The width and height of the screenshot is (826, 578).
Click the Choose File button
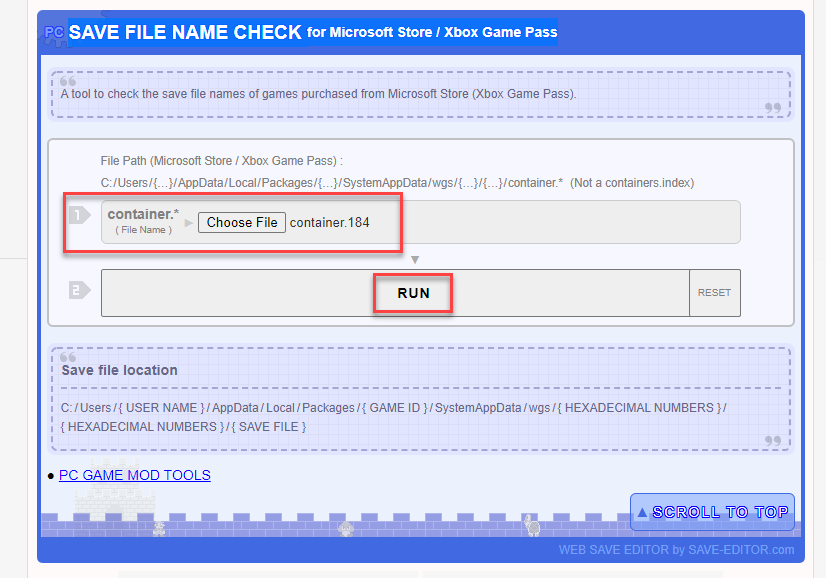(x=242, y=222)
